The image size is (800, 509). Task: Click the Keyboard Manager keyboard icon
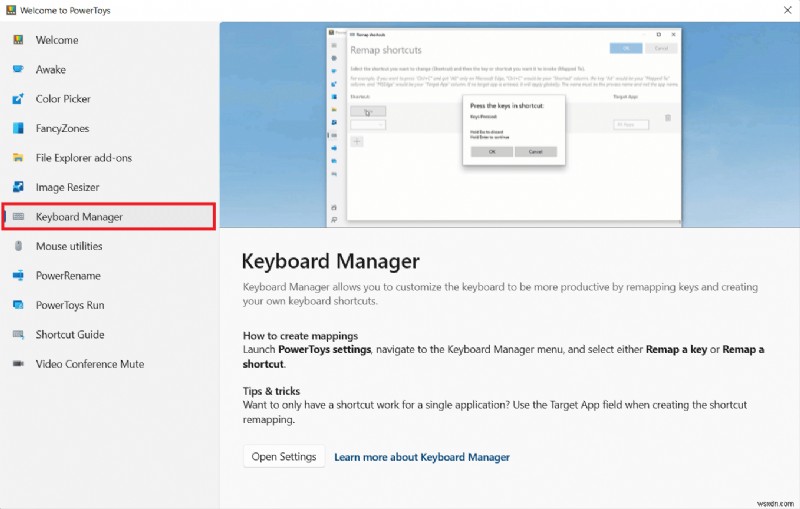(18, 217)
